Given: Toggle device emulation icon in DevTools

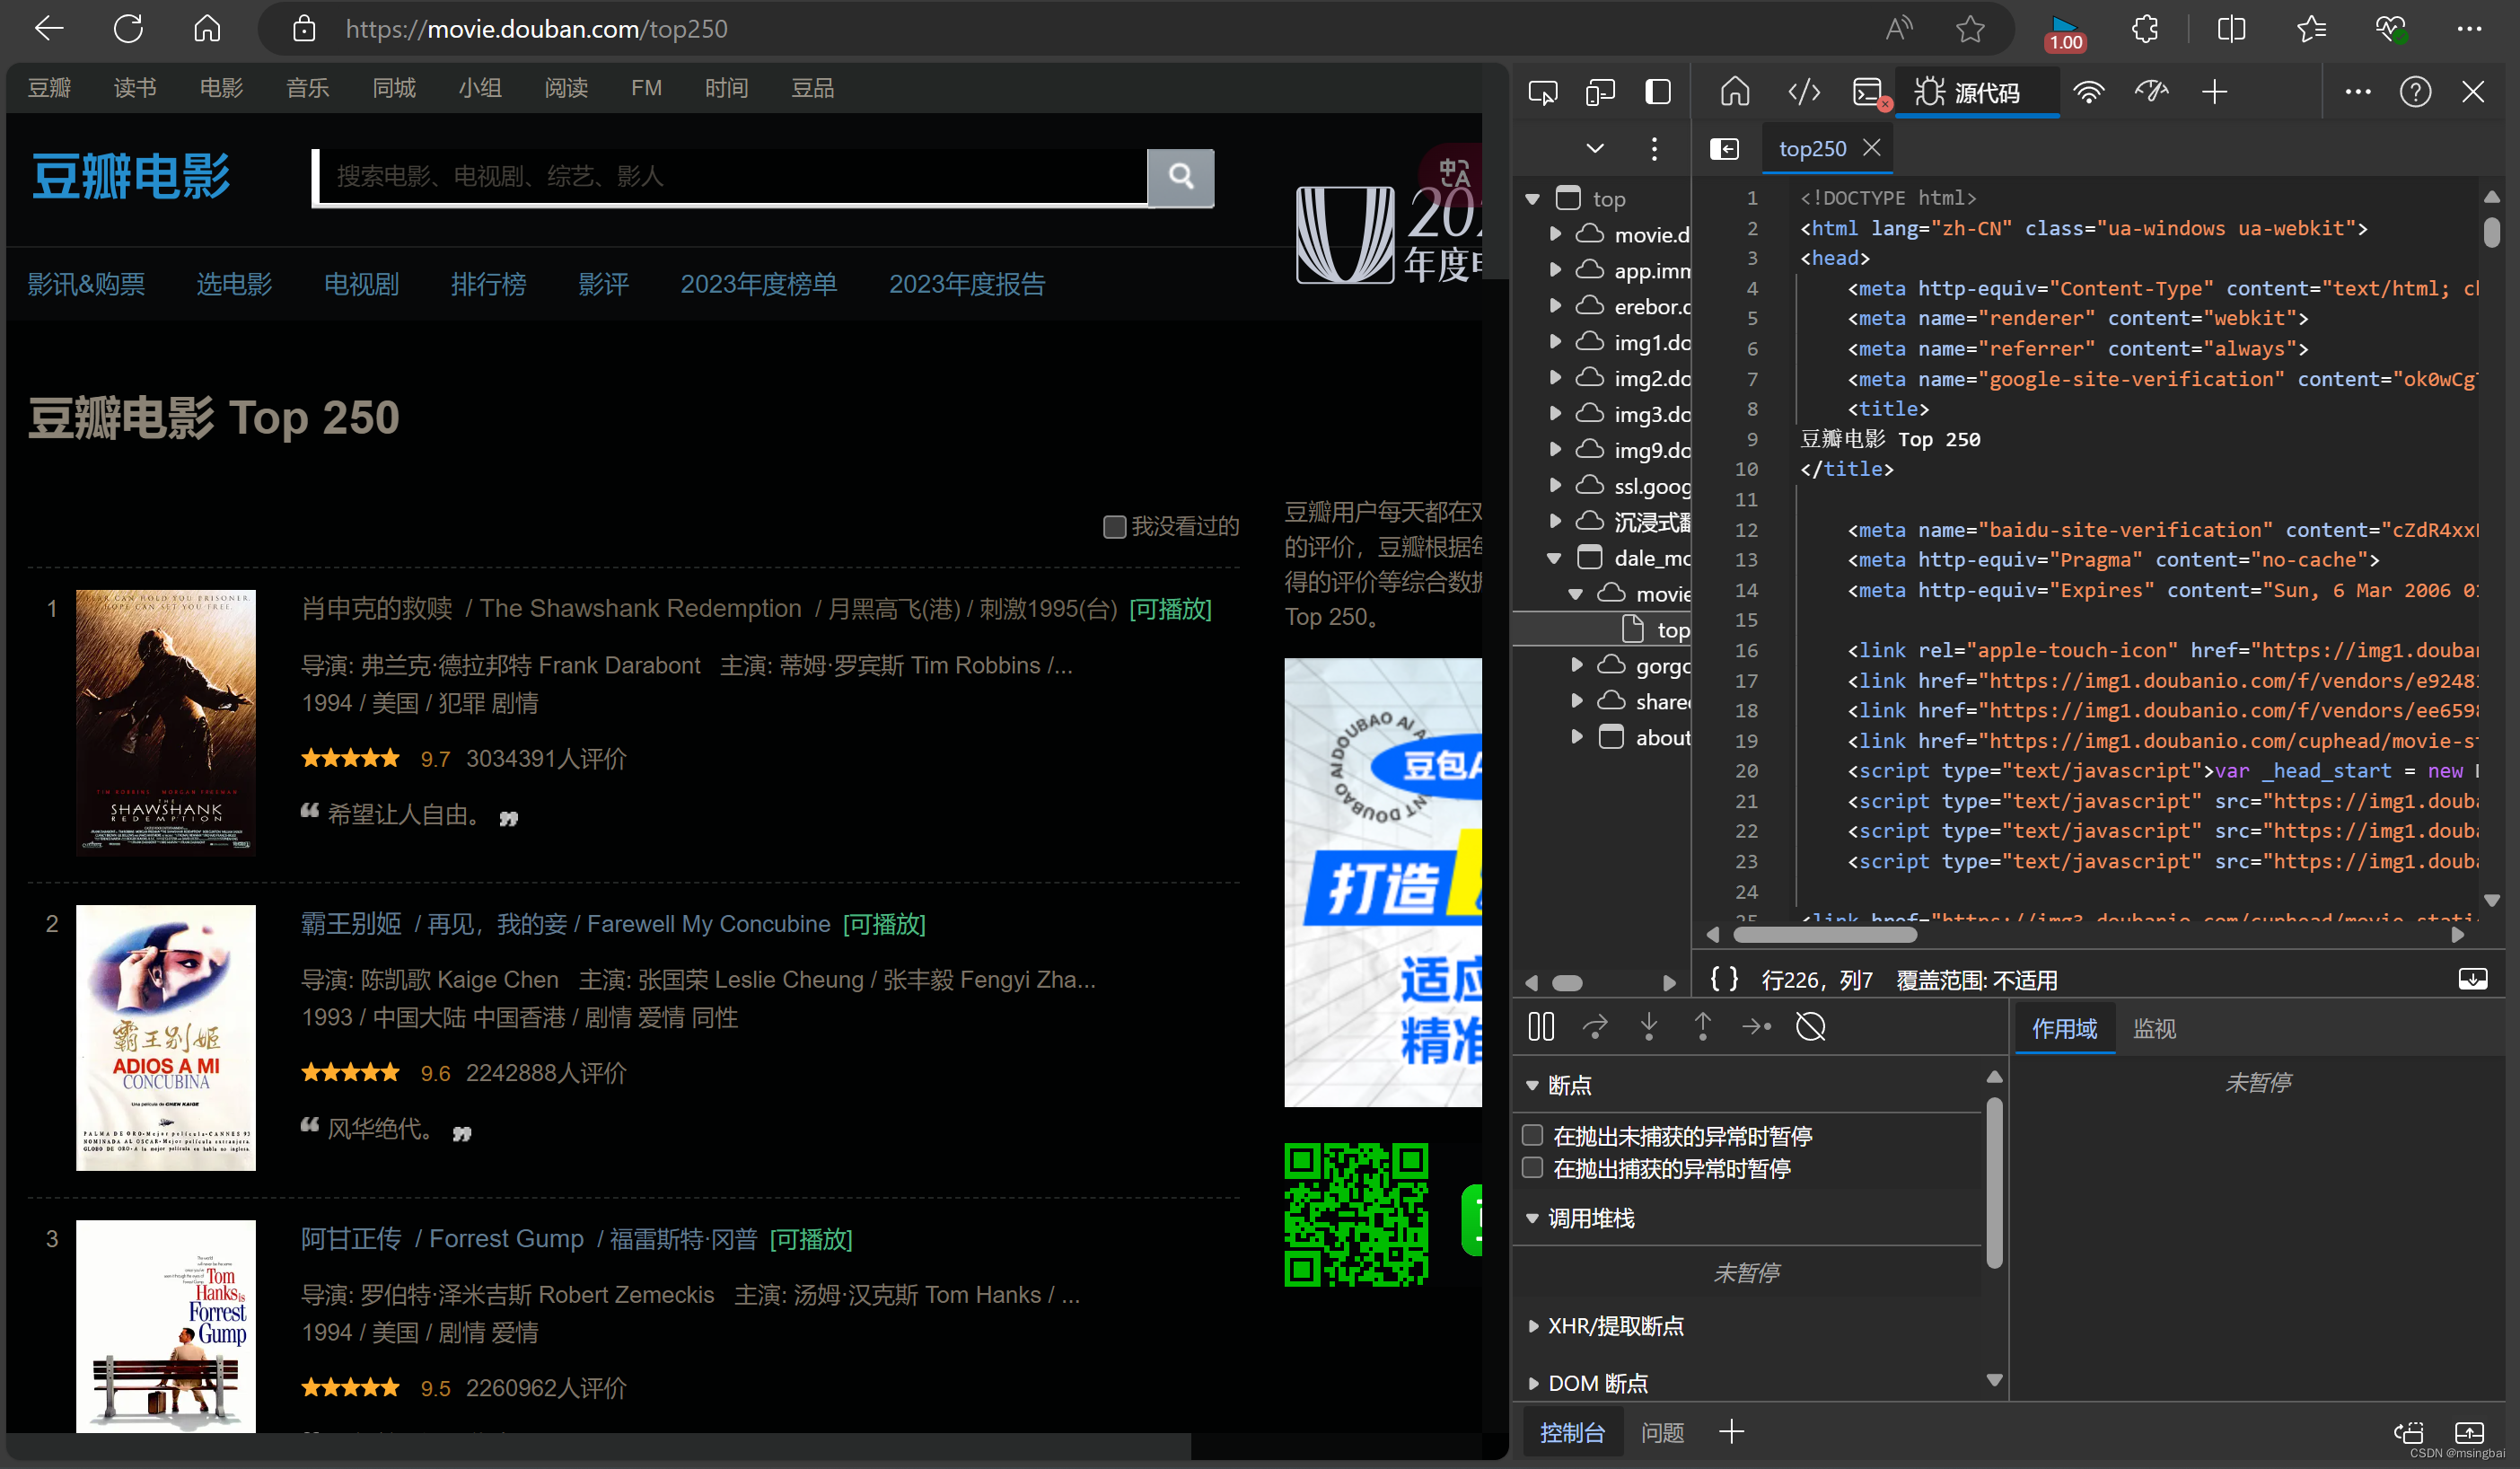Looking at the screenshot, I should (1600, 92).
